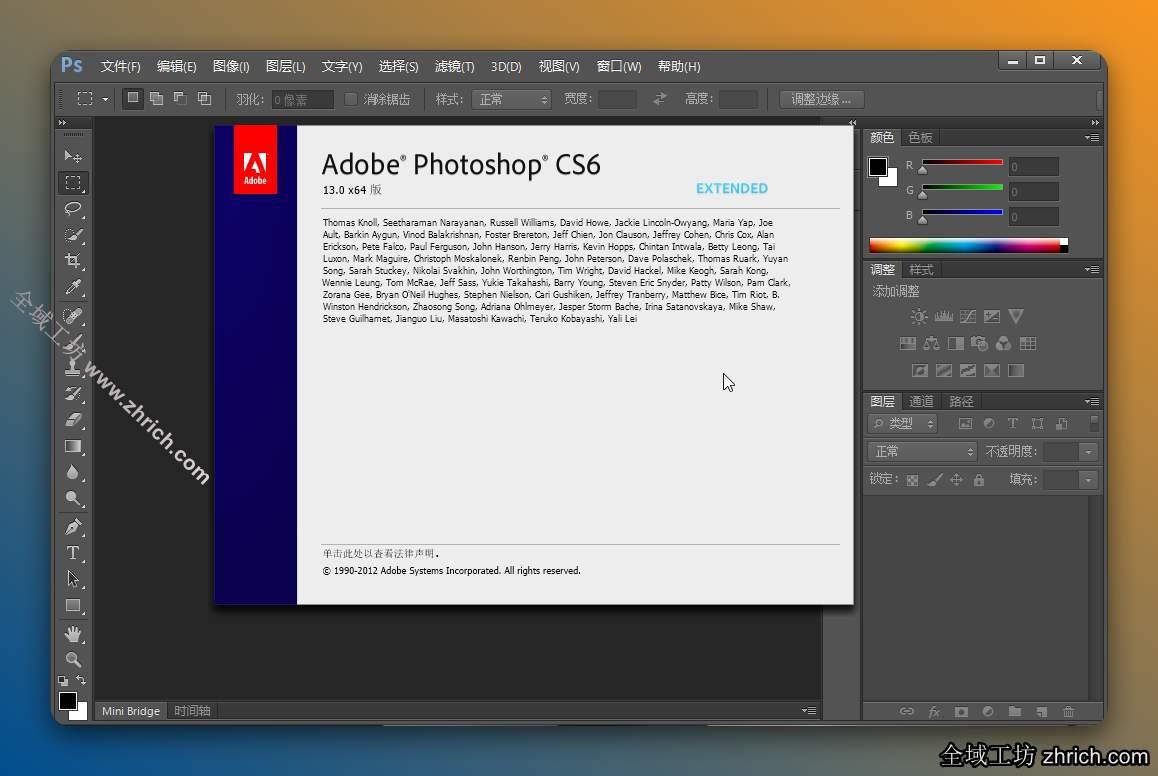
Task: Click the new group folder icon
Action: pos(1015,712)
